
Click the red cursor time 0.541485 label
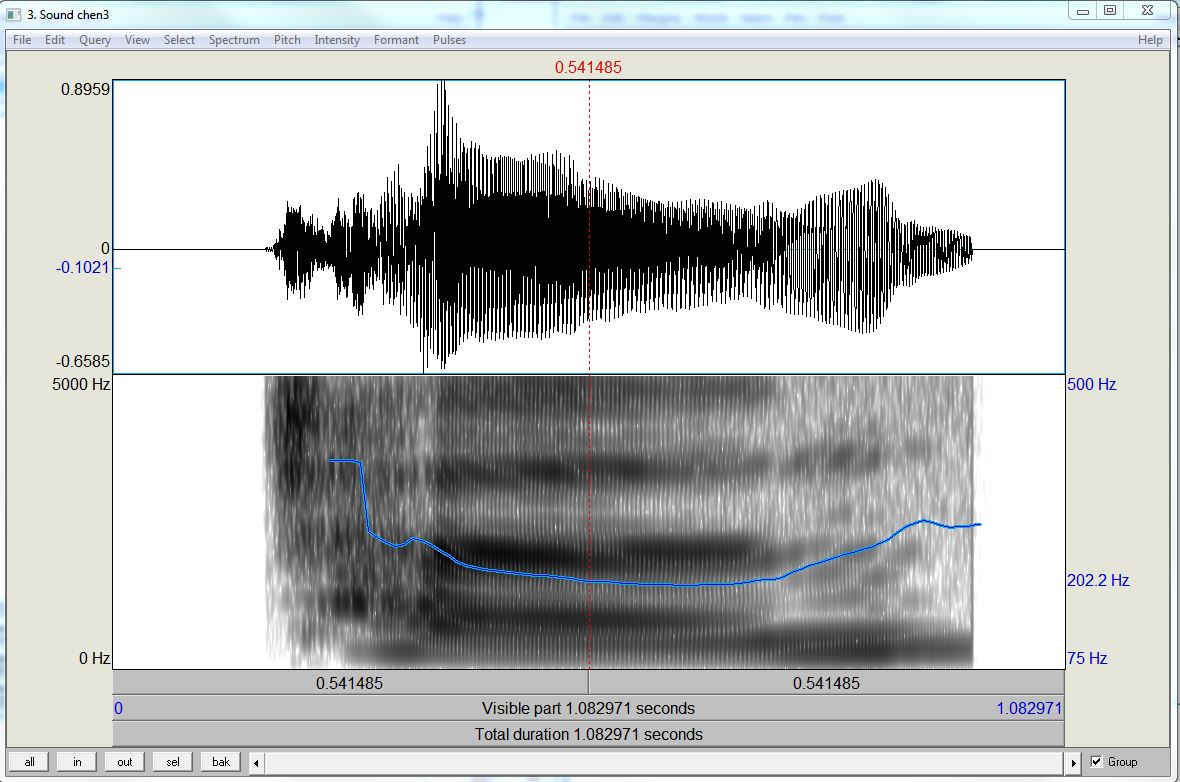click(x=588, y=68)
